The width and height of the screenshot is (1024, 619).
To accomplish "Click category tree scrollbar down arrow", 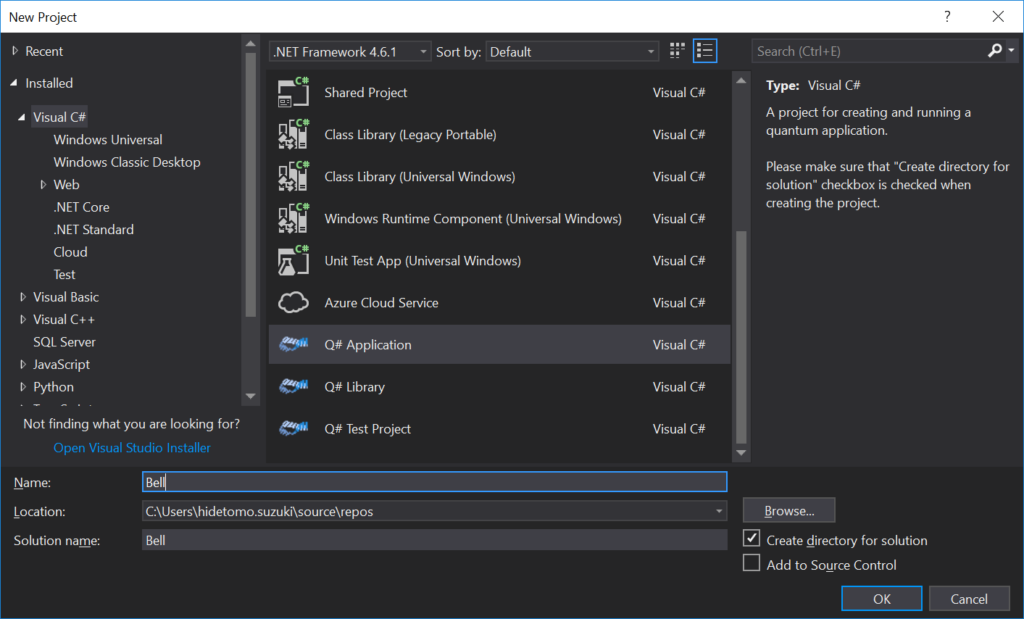I will coord(250,396).
